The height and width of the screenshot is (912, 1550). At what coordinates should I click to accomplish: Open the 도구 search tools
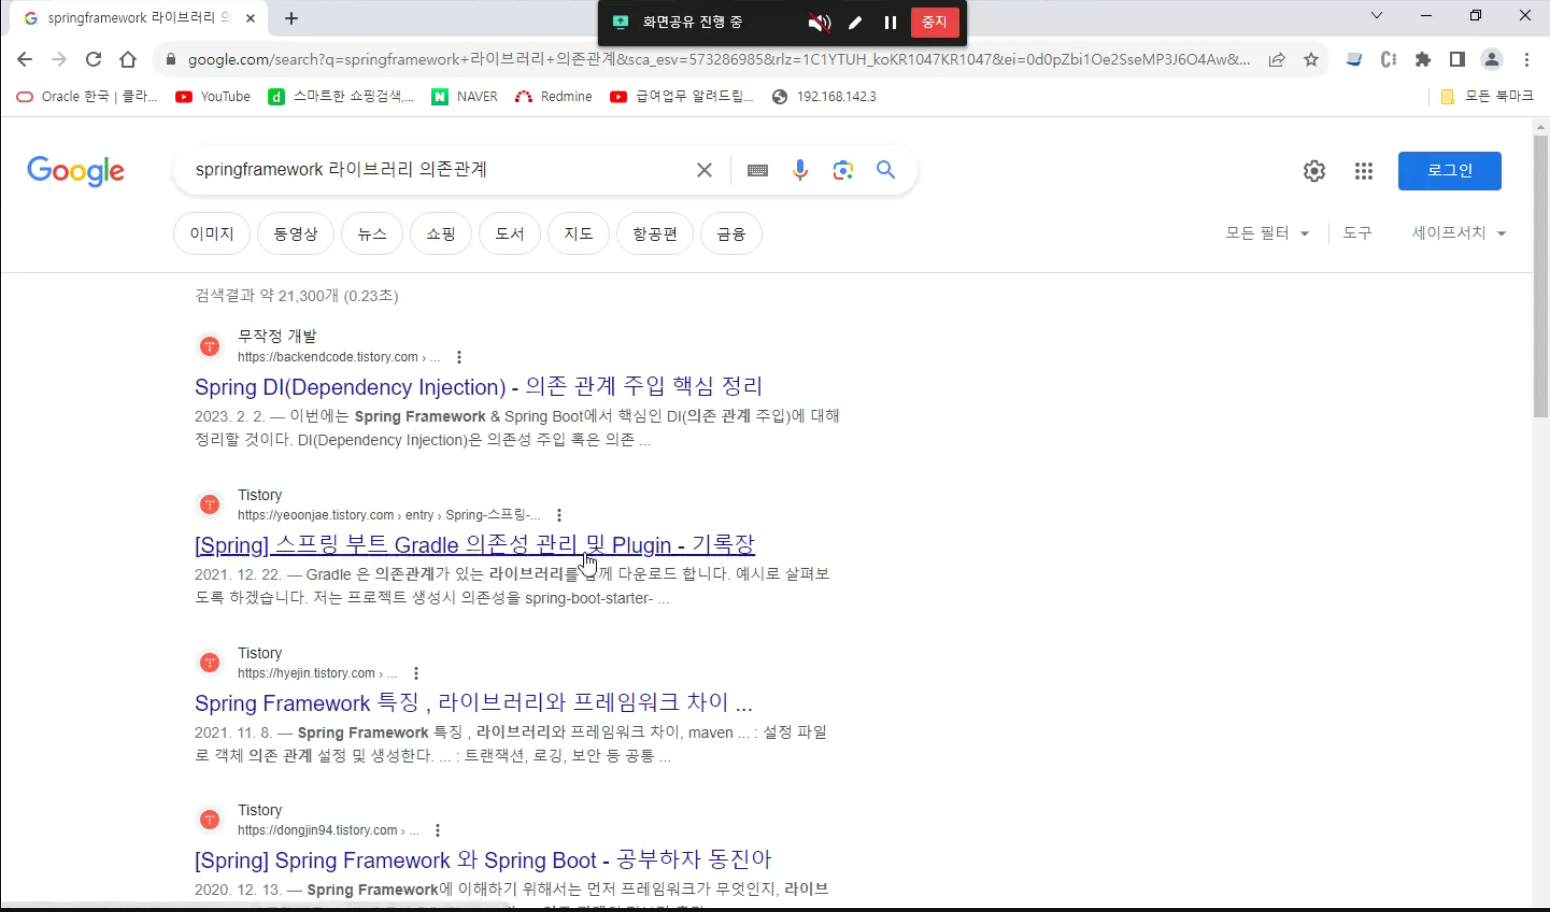point(1357,233)
